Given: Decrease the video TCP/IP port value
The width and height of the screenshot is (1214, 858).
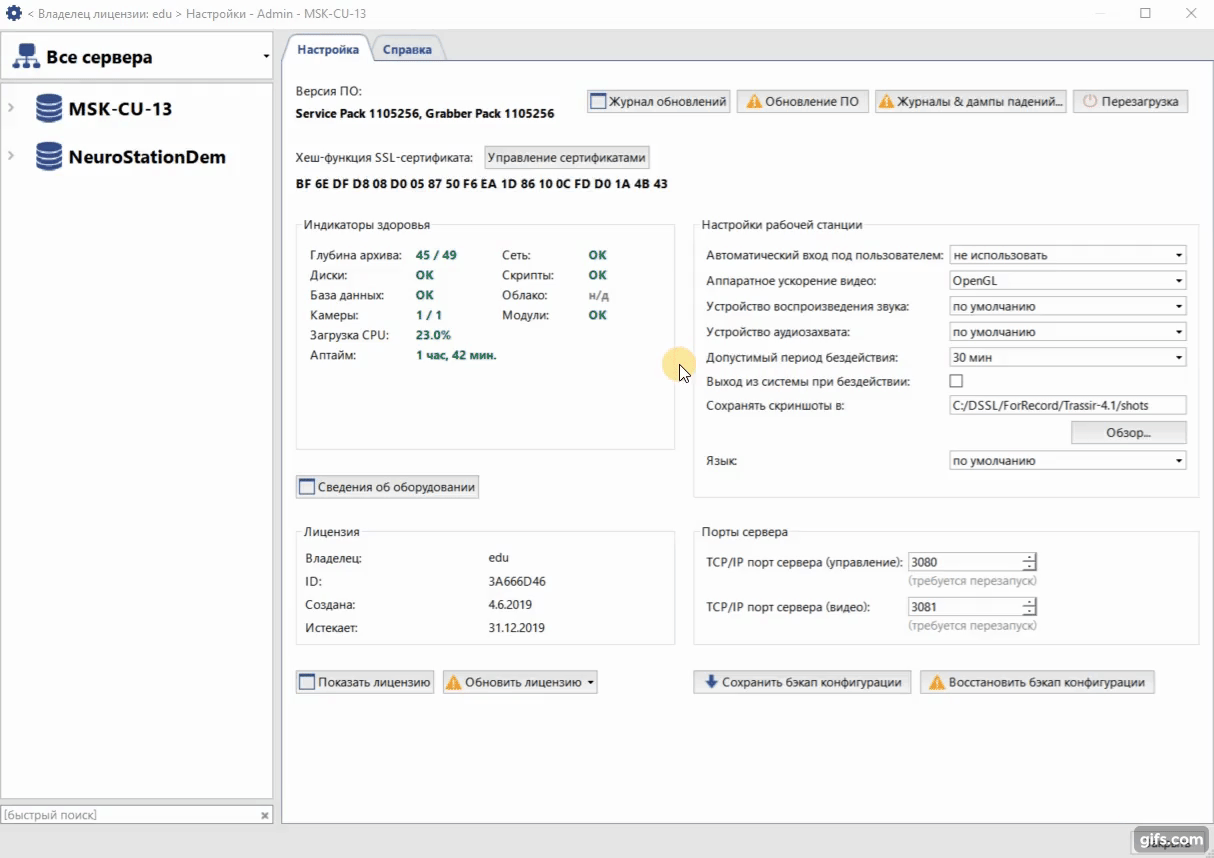Looking at the screenshot, I should pos(1030,612).
